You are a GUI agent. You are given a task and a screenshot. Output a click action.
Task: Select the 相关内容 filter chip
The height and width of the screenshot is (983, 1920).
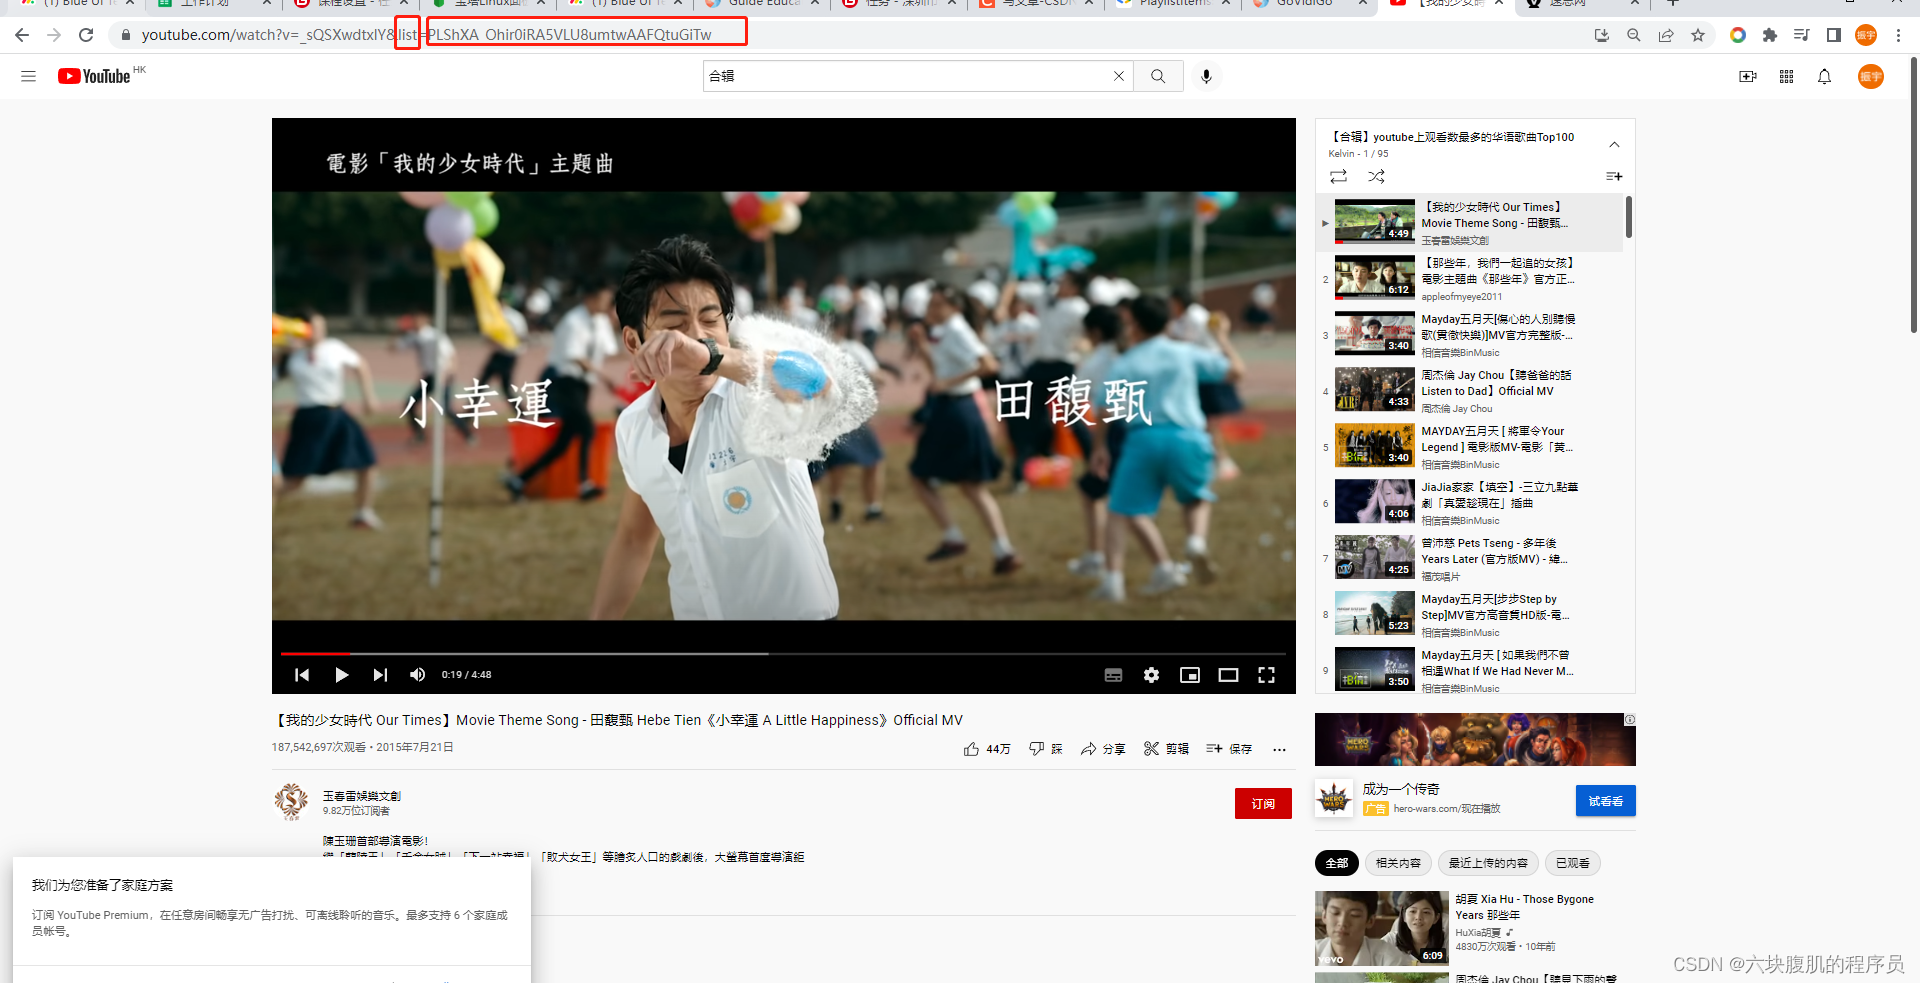(1398, 863)
